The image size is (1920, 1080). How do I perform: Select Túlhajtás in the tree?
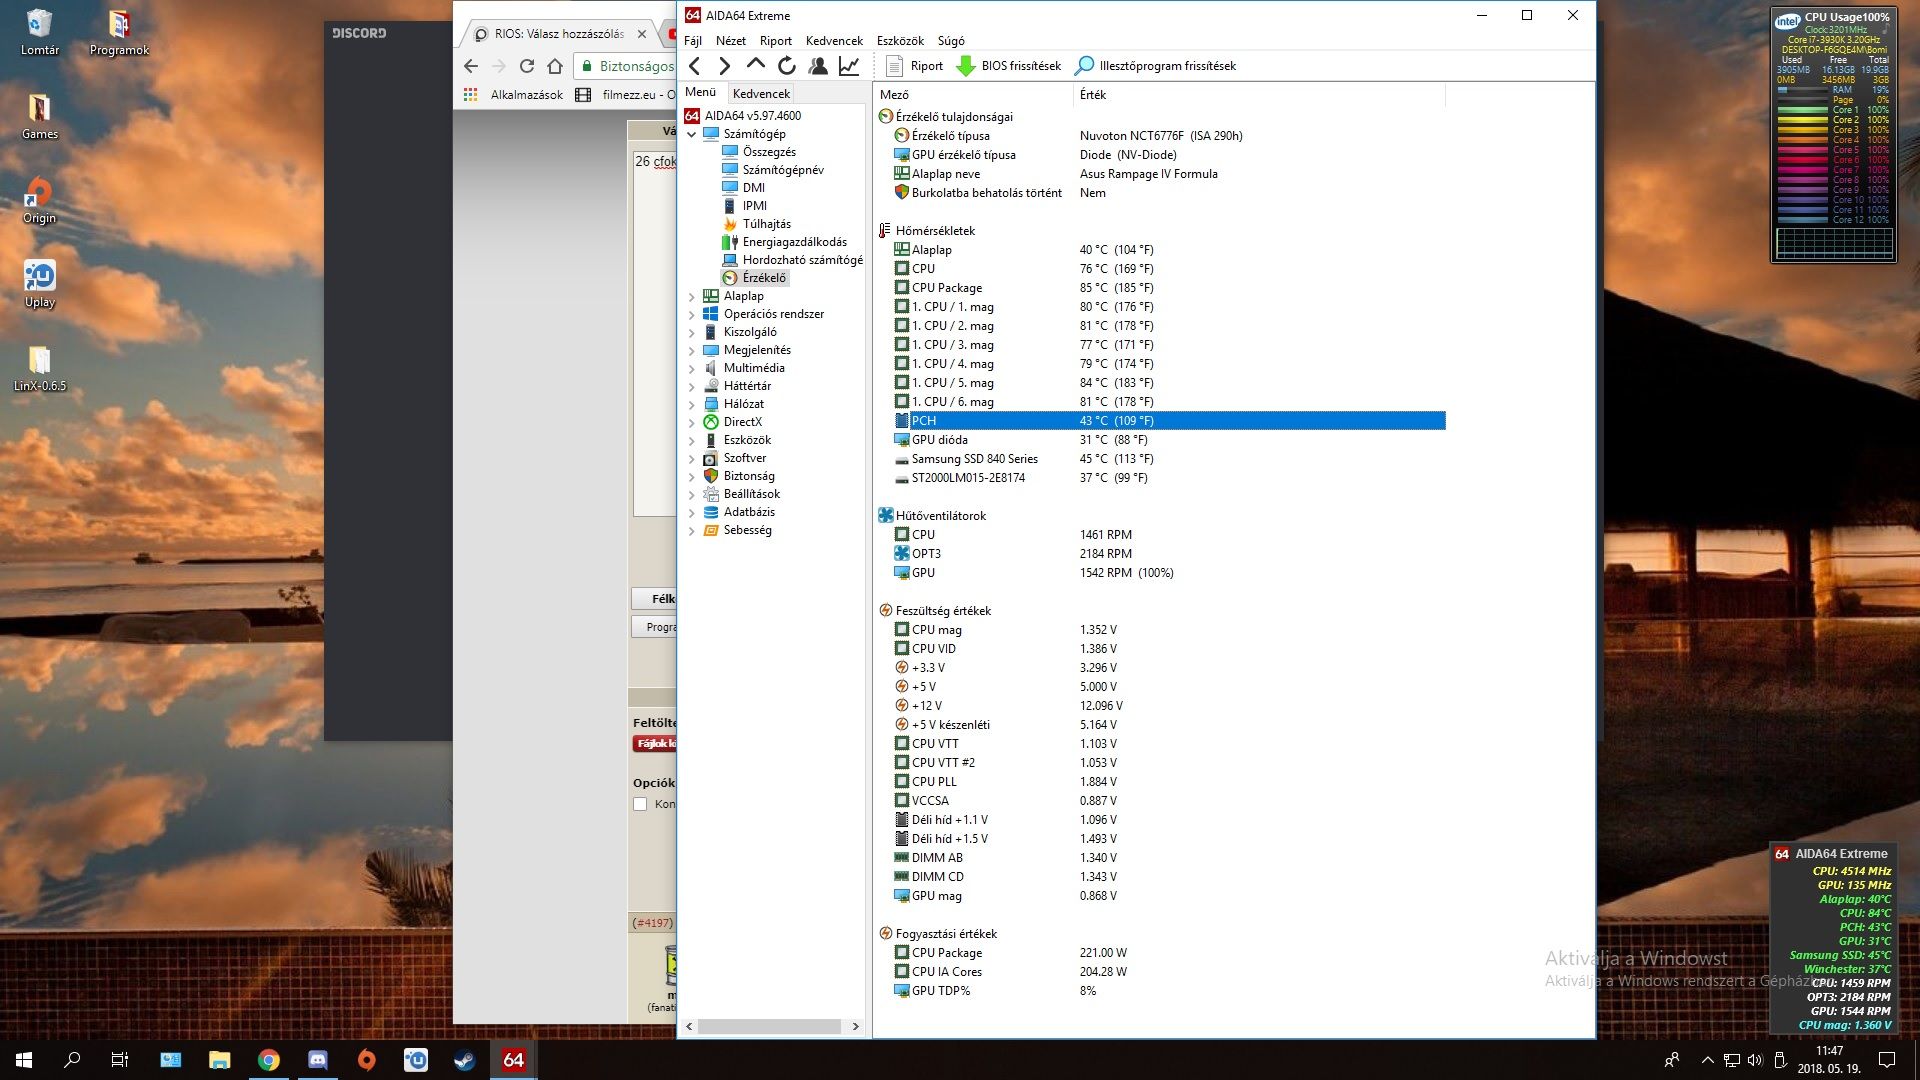[x=766, y=224]
